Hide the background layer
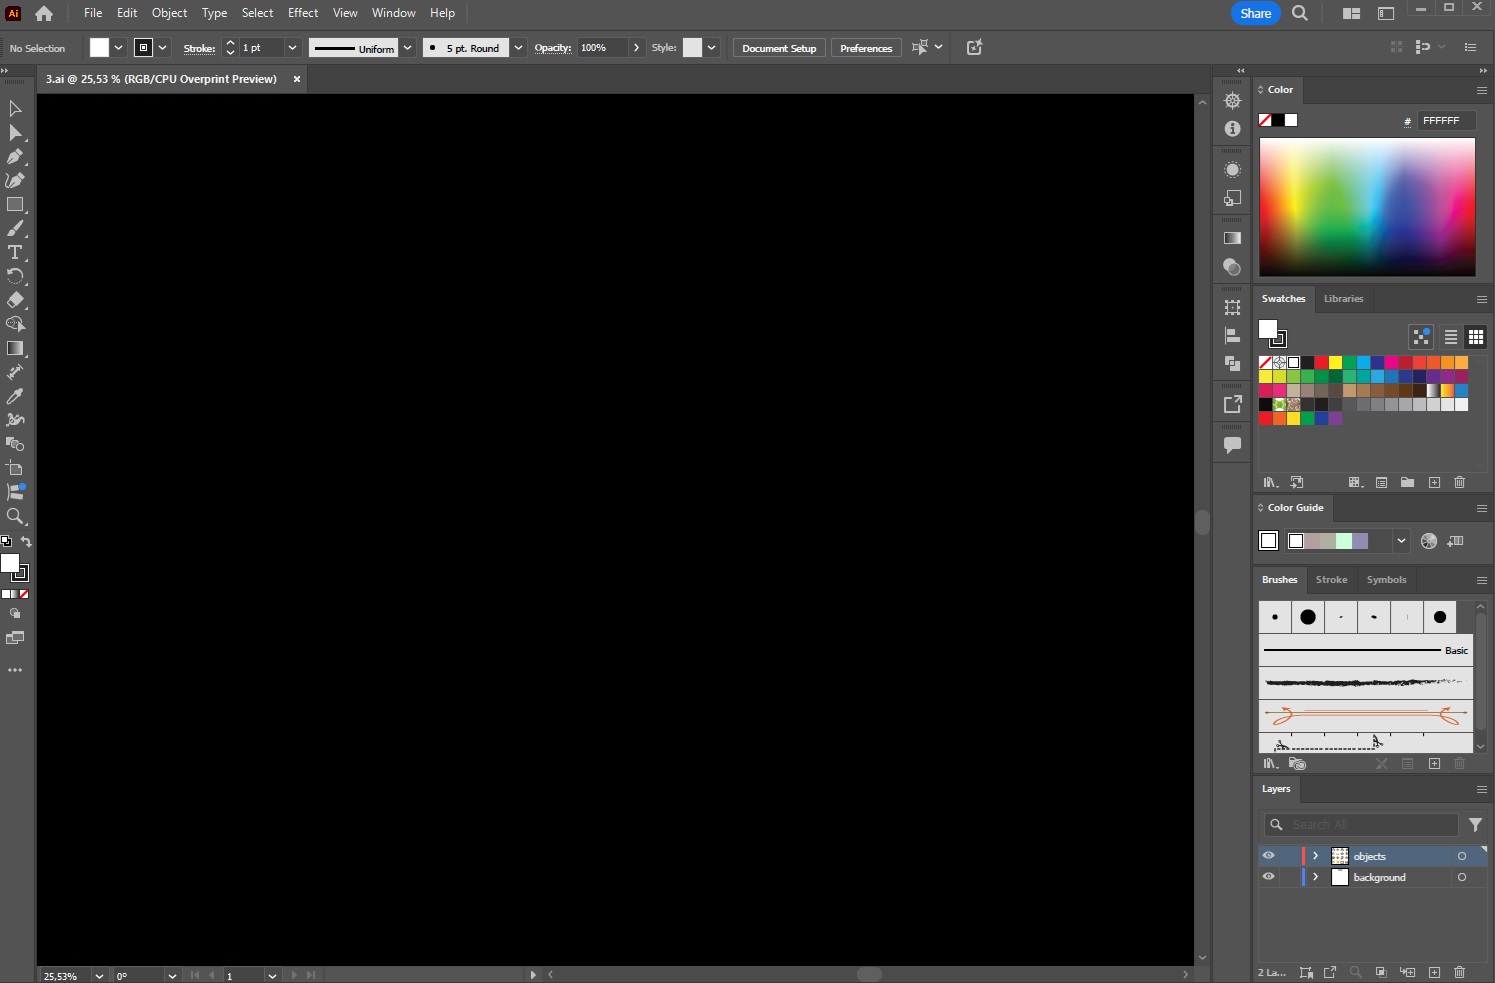Screen dimensions: 1495x983 [x=1269, y=877]
